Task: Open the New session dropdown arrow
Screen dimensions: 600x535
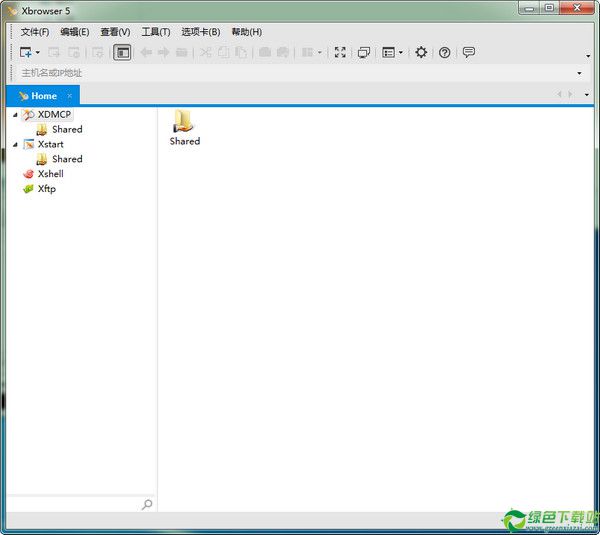Action: coord(38,52)
